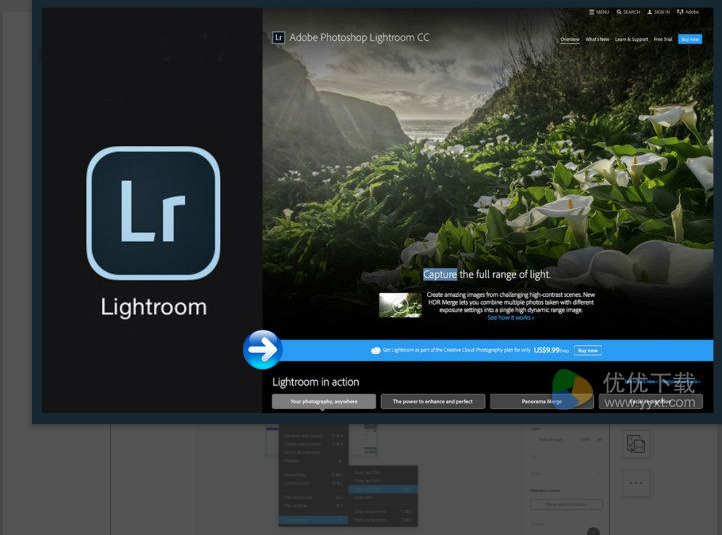
Task: Select the Overview navigation tab
Action: 570,40
